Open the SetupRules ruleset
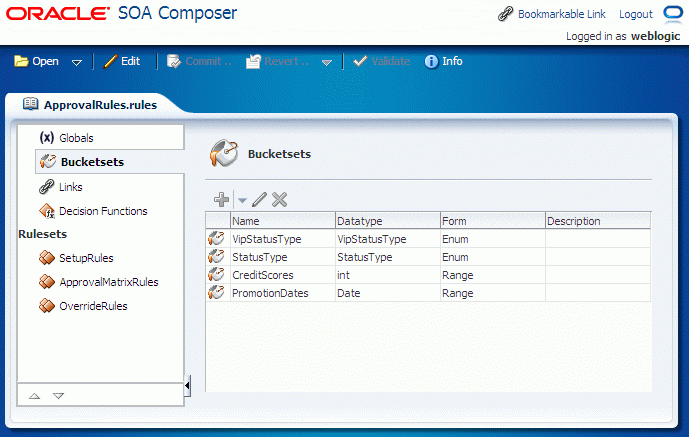The image size is (689, 437). (86, 258)
